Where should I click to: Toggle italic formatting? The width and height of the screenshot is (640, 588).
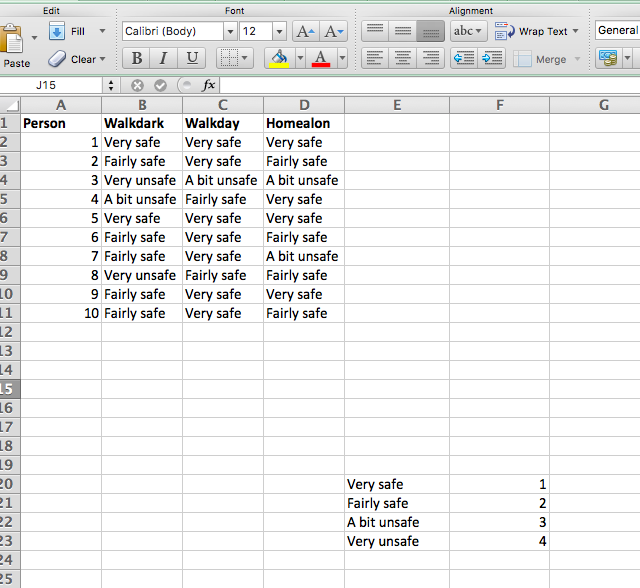(x=164, y=59)
